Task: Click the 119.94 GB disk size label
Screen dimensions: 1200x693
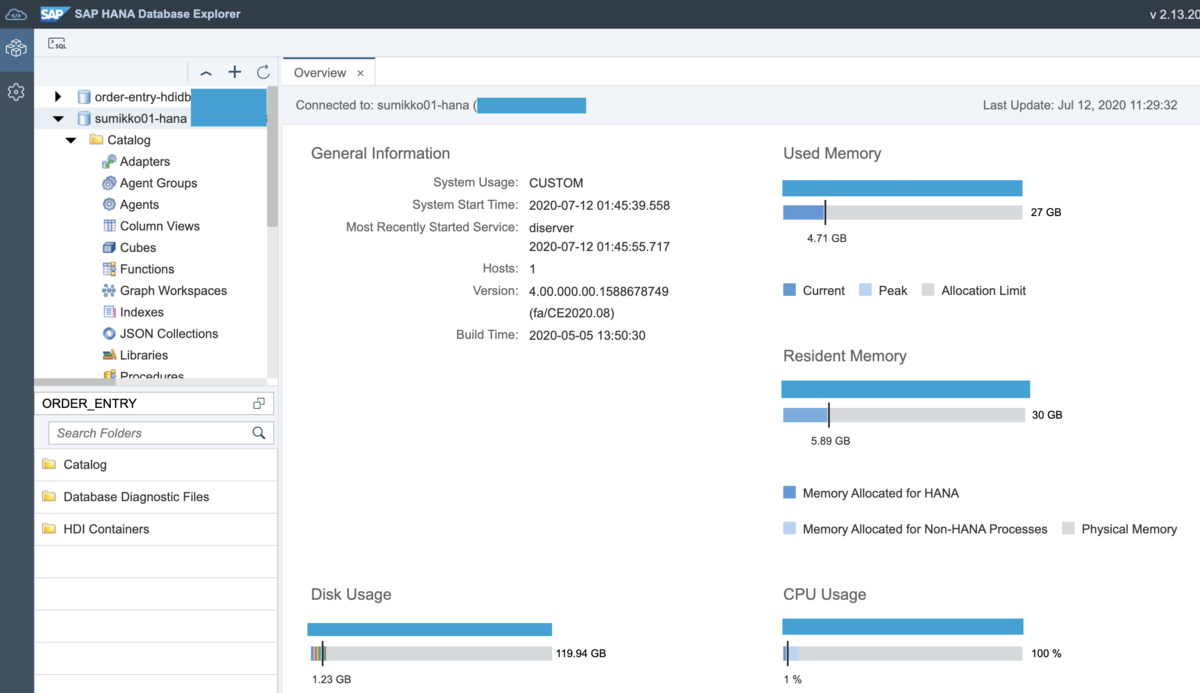Action: pyautogui.click(x=581, y=653)
